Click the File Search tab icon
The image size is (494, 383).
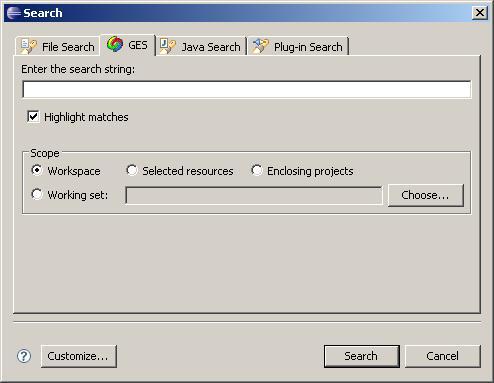pyautogui.click(x=28, y=46)
